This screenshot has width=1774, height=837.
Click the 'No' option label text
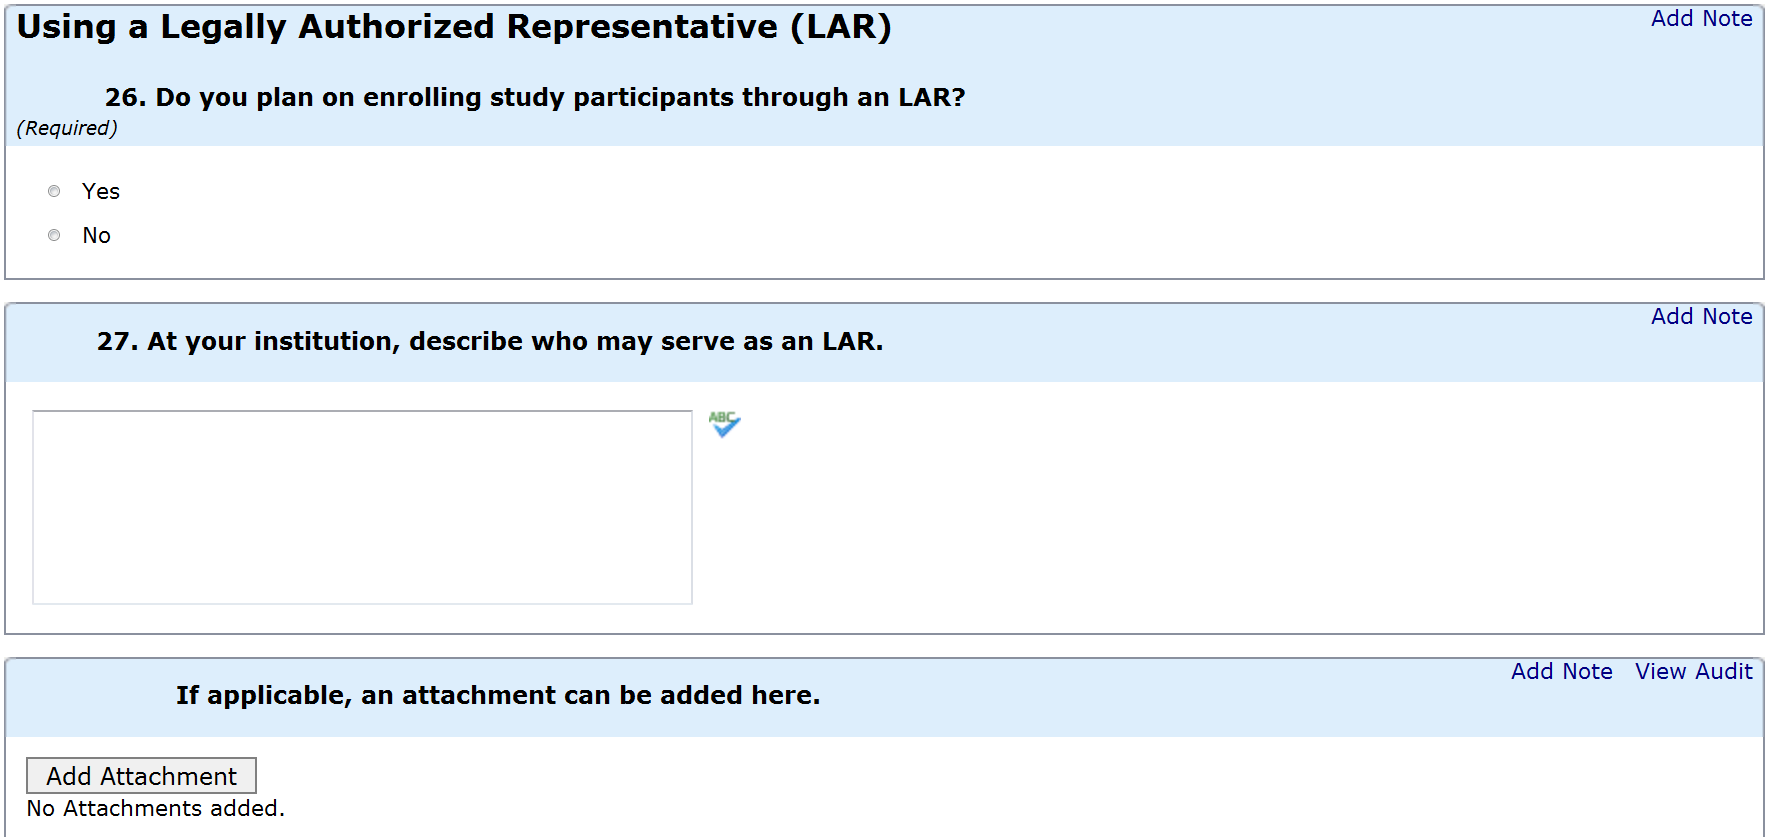[96, 235]
